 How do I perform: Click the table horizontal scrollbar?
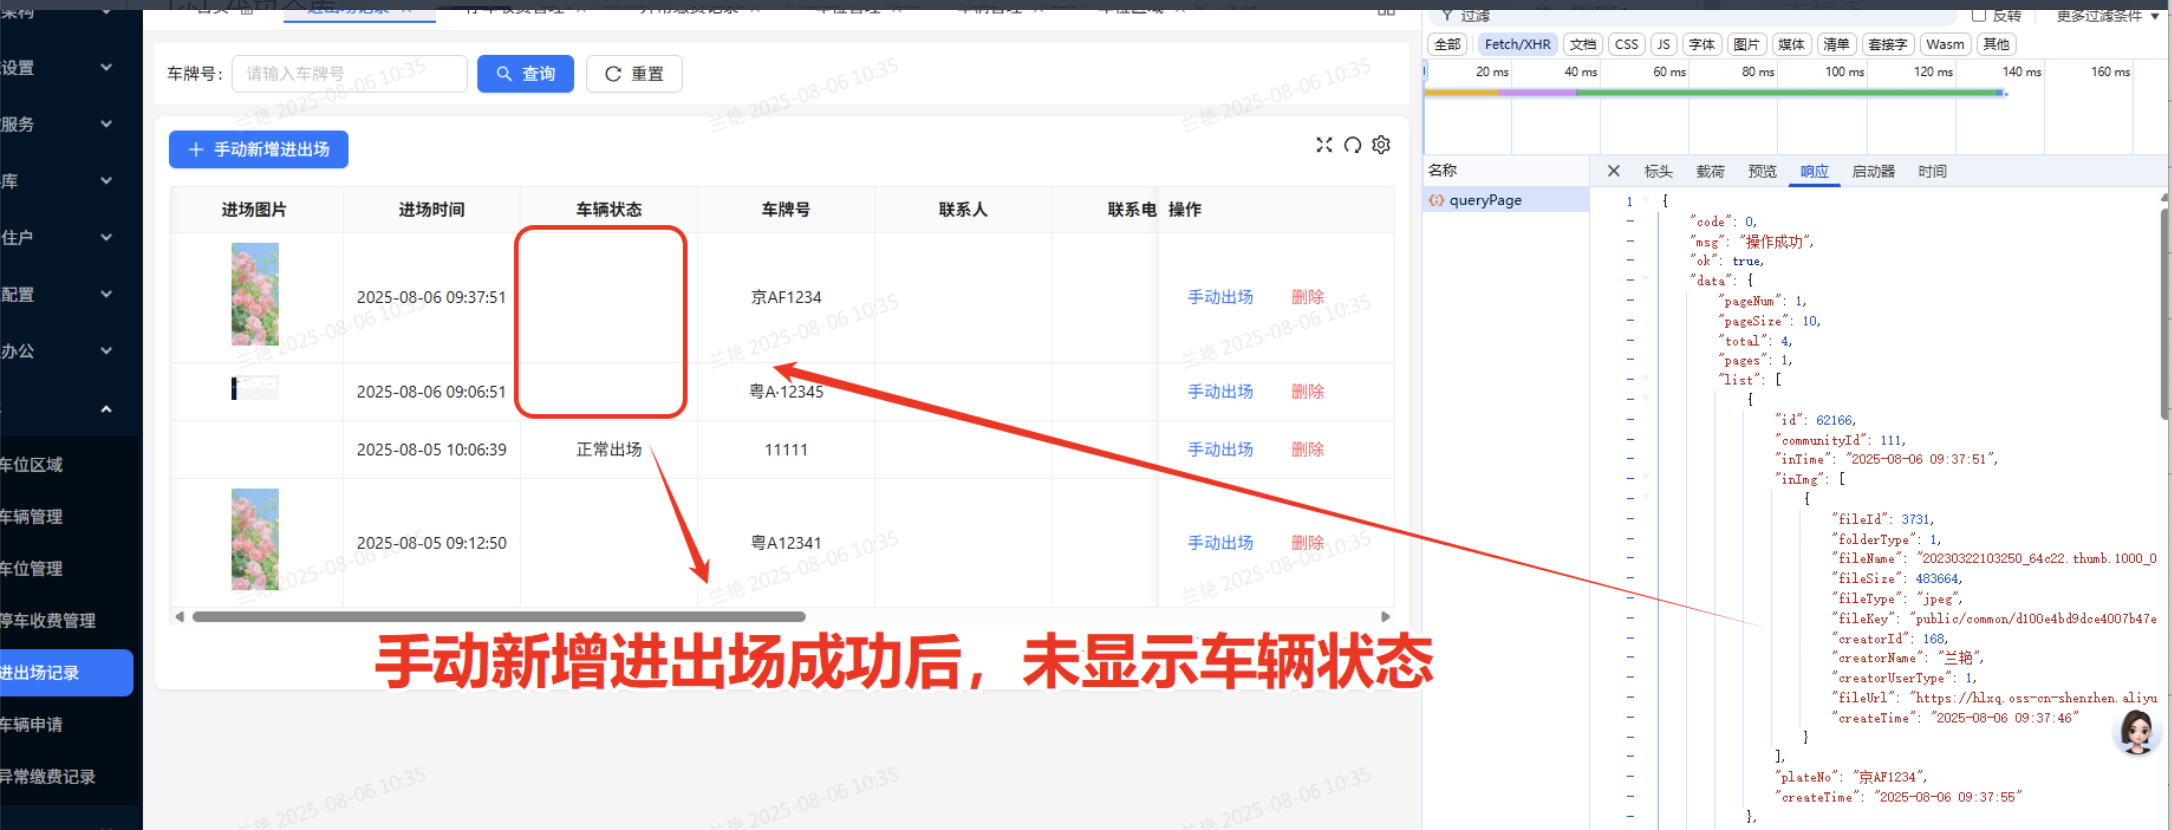[x=499, y=617]
